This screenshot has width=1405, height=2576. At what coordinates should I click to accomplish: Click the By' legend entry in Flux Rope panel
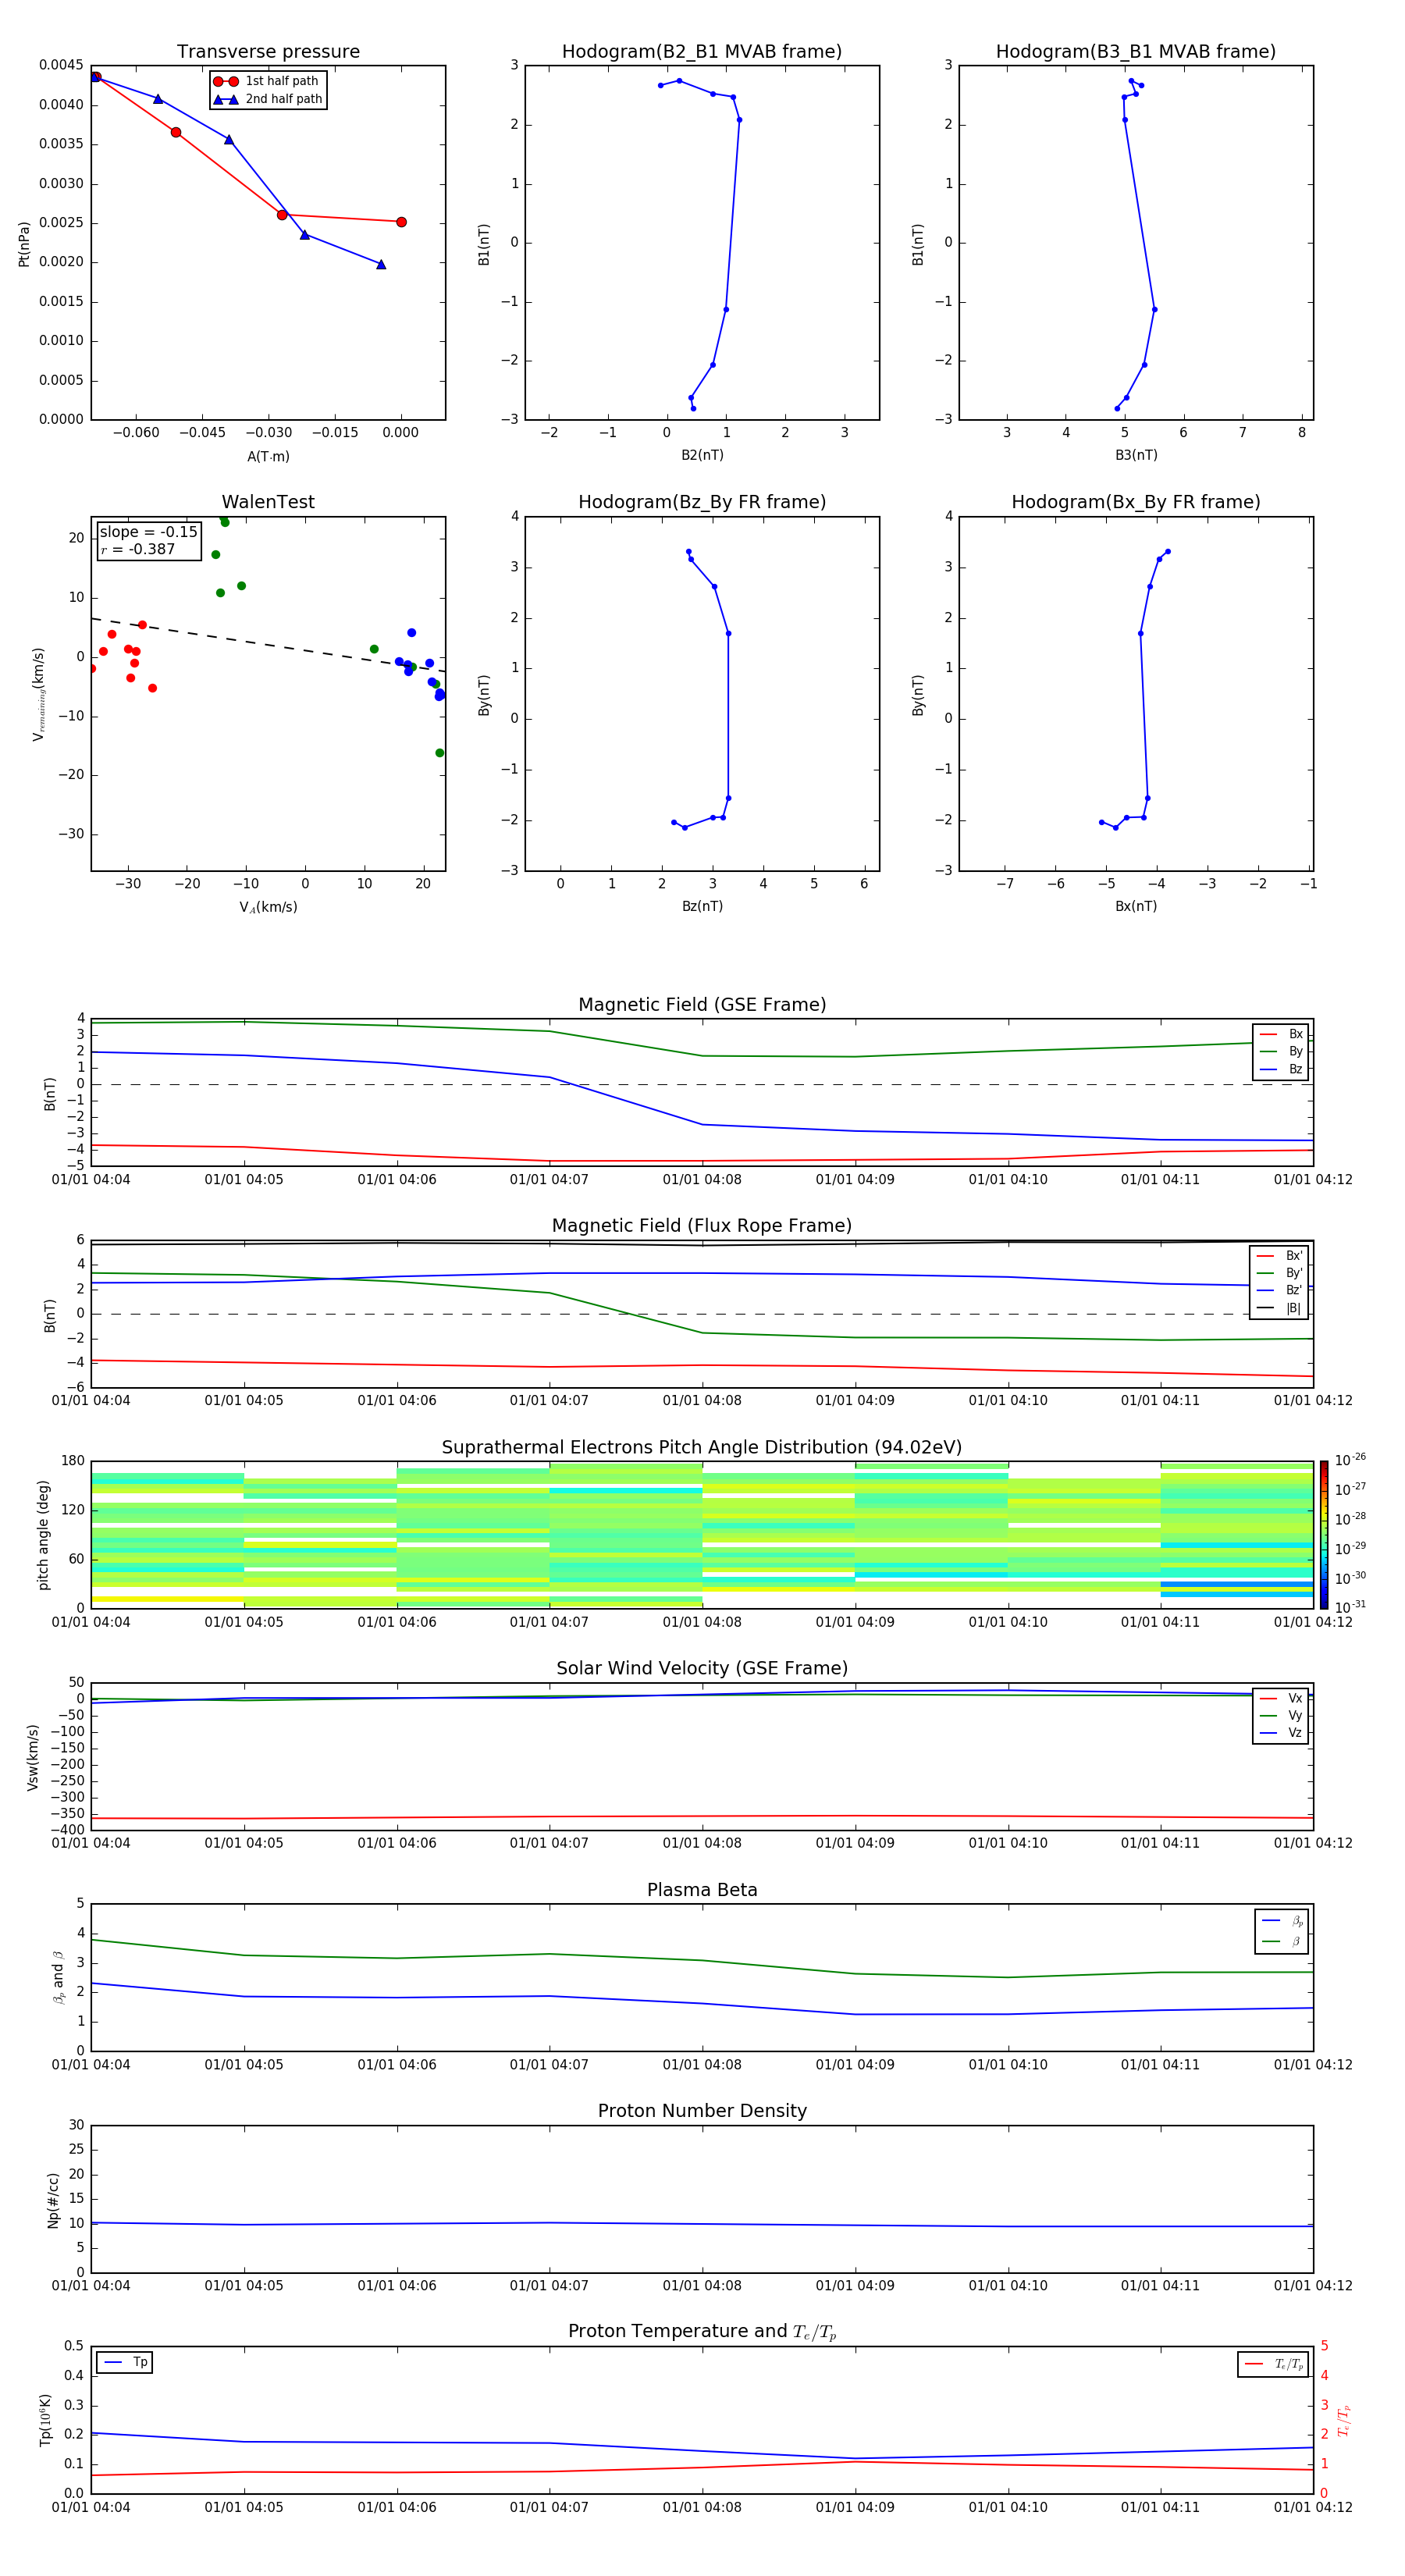1279,1273
